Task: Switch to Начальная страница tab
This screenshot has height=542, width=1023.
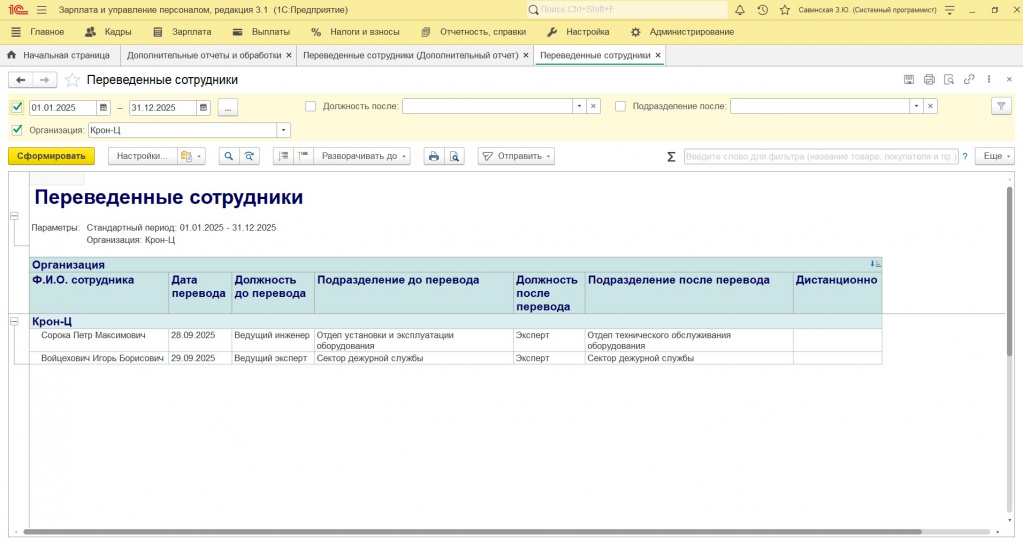Action: (59, 55)
